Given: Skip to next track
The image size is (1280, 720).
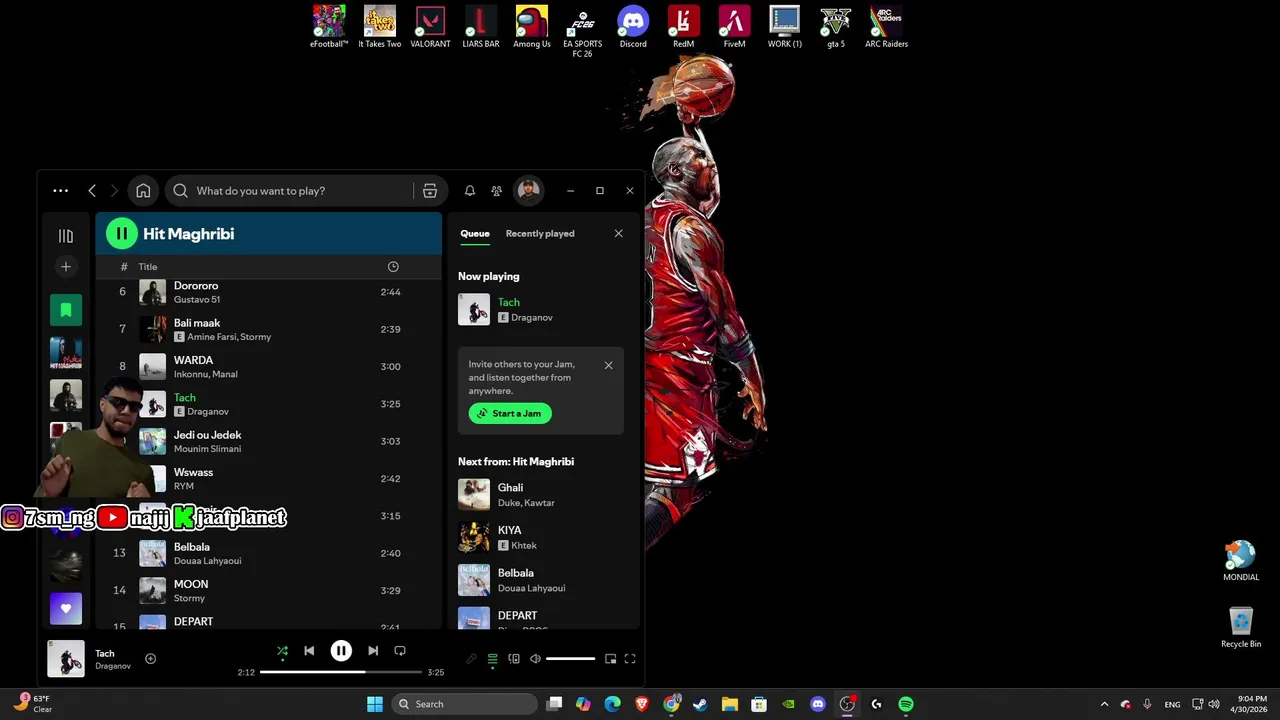Looking at the screenshot, I should tap(373, 651).
